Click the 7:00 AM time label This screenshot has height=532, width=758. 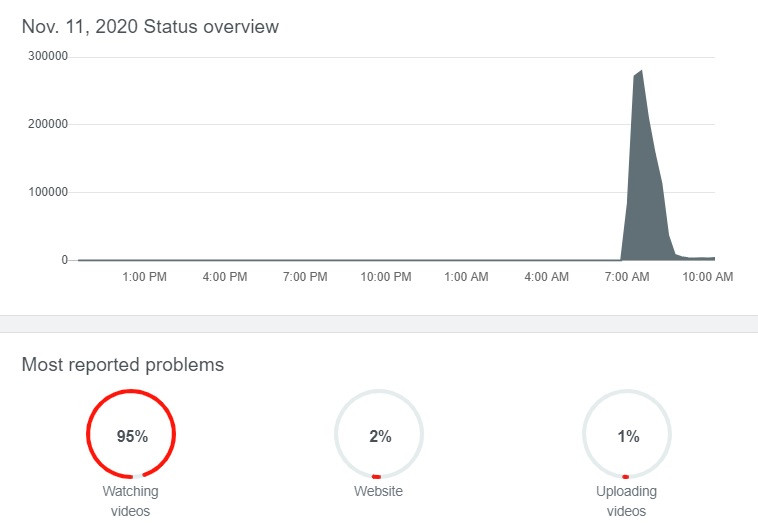pyautogui.click(x=627, y=277)
